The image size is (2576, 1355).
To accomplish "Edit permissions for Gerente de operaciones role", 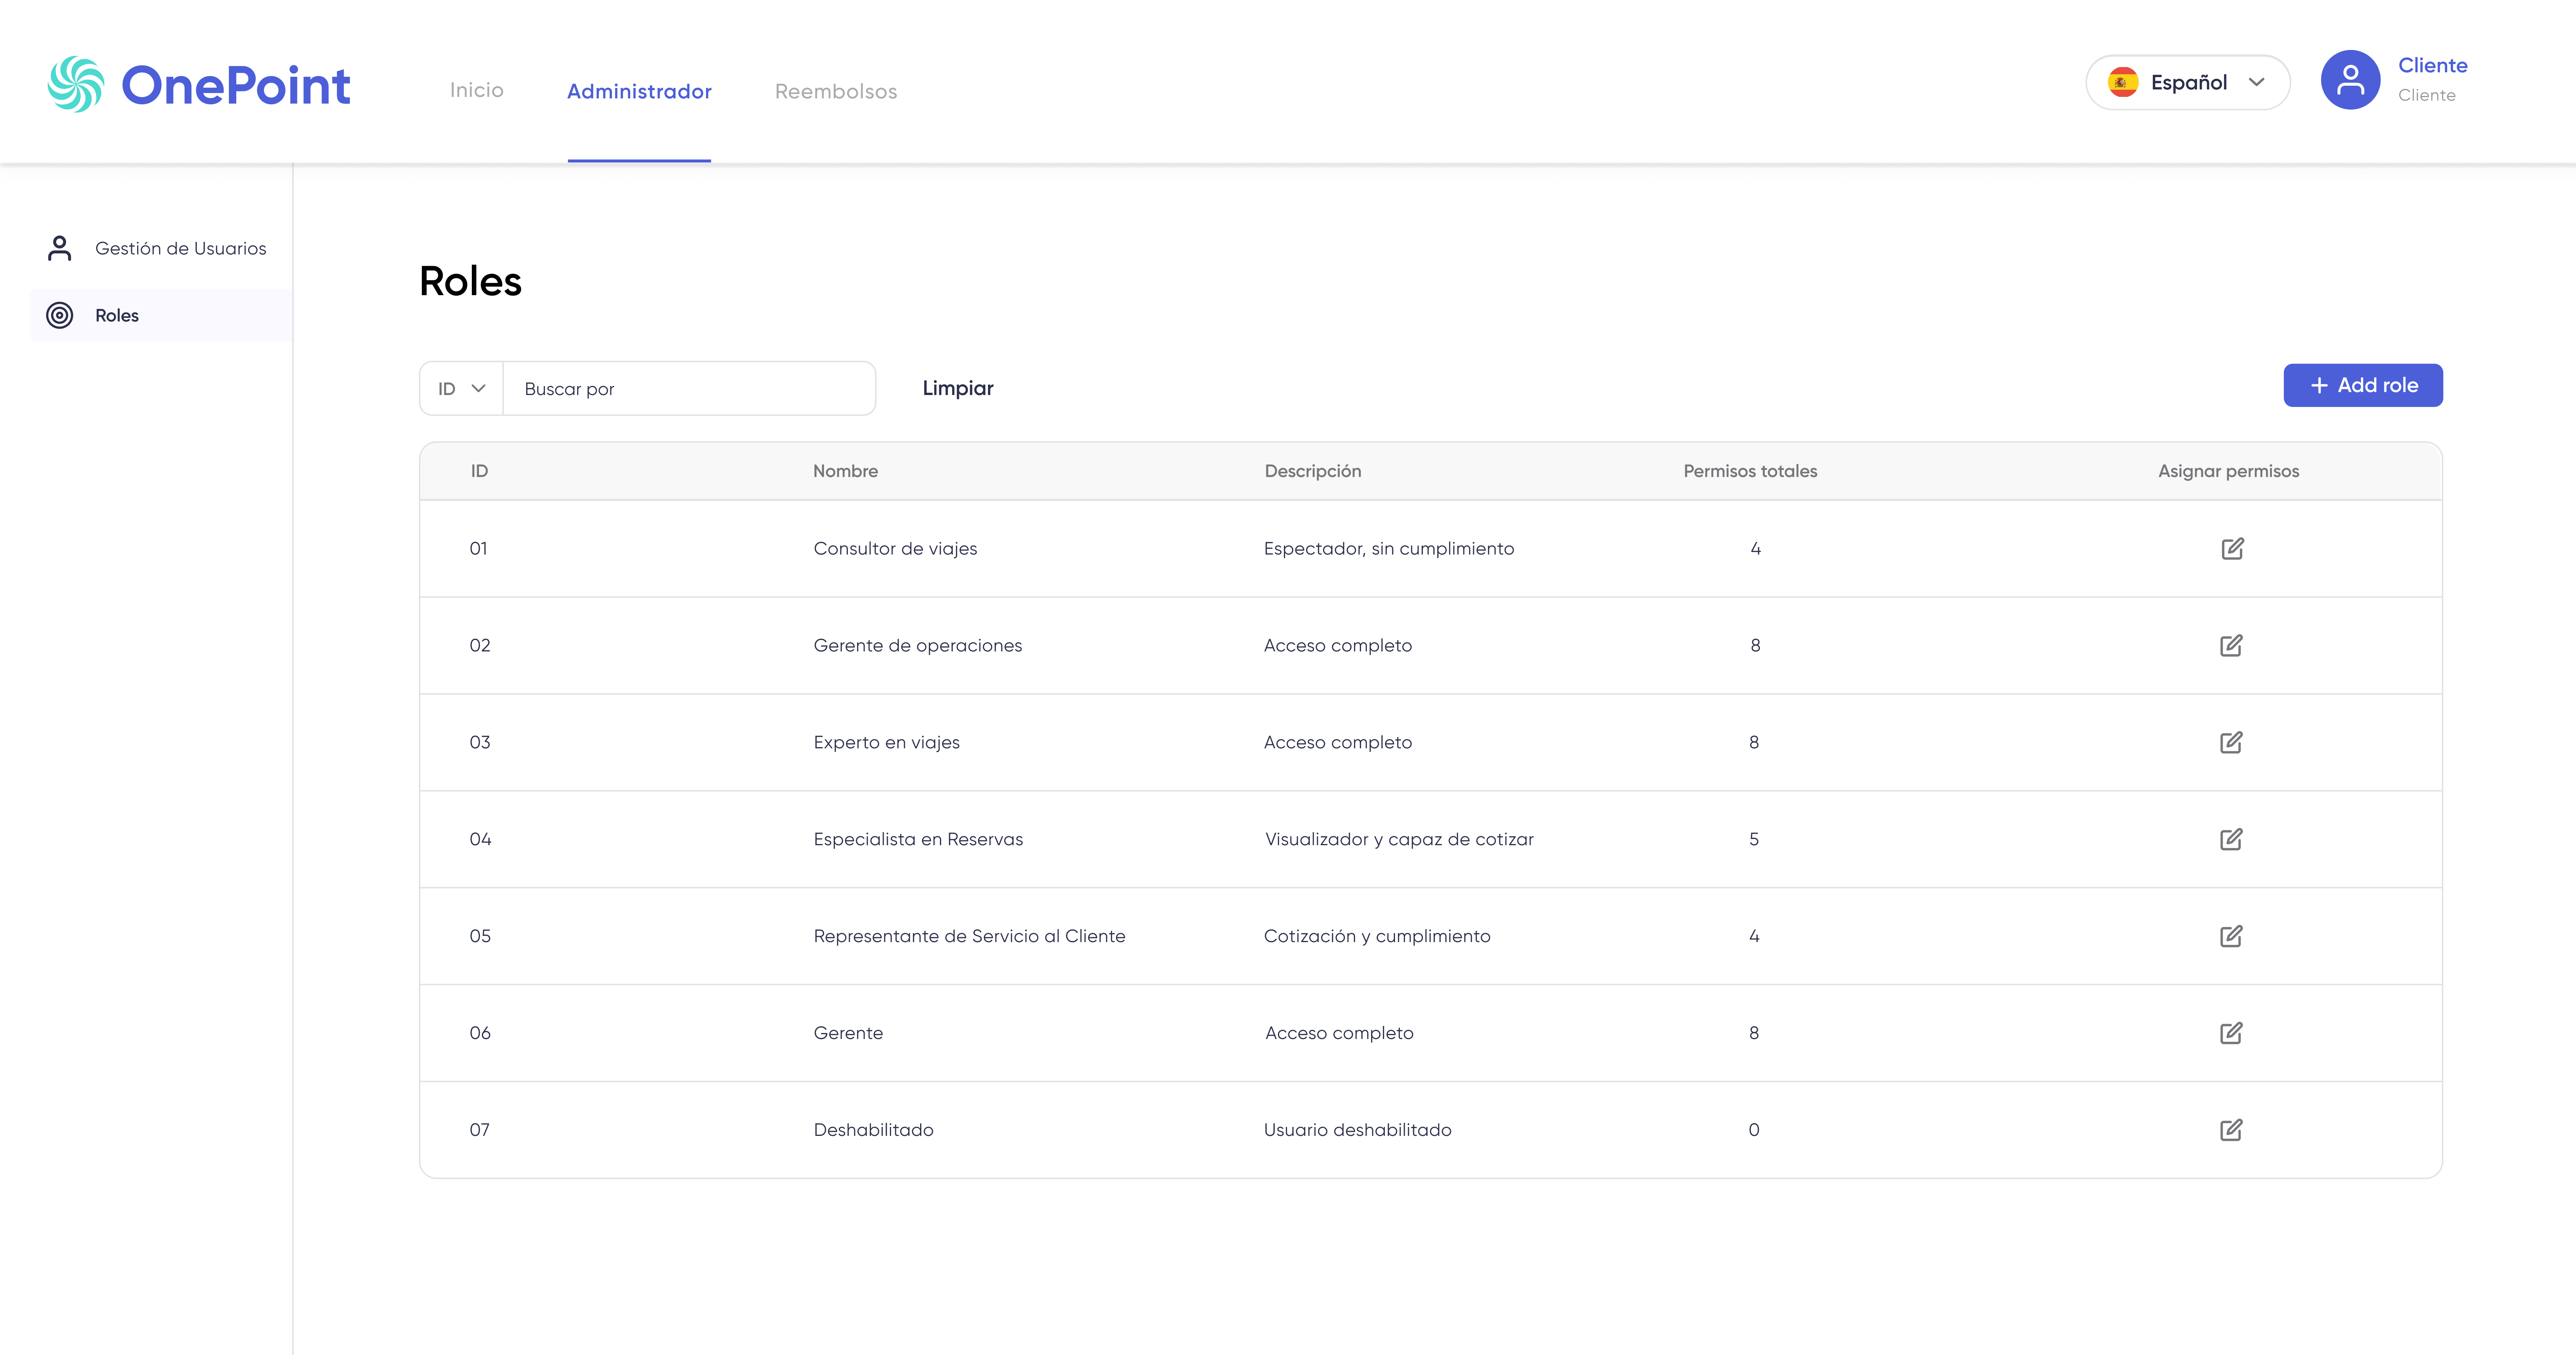I will click(2231, 645).
